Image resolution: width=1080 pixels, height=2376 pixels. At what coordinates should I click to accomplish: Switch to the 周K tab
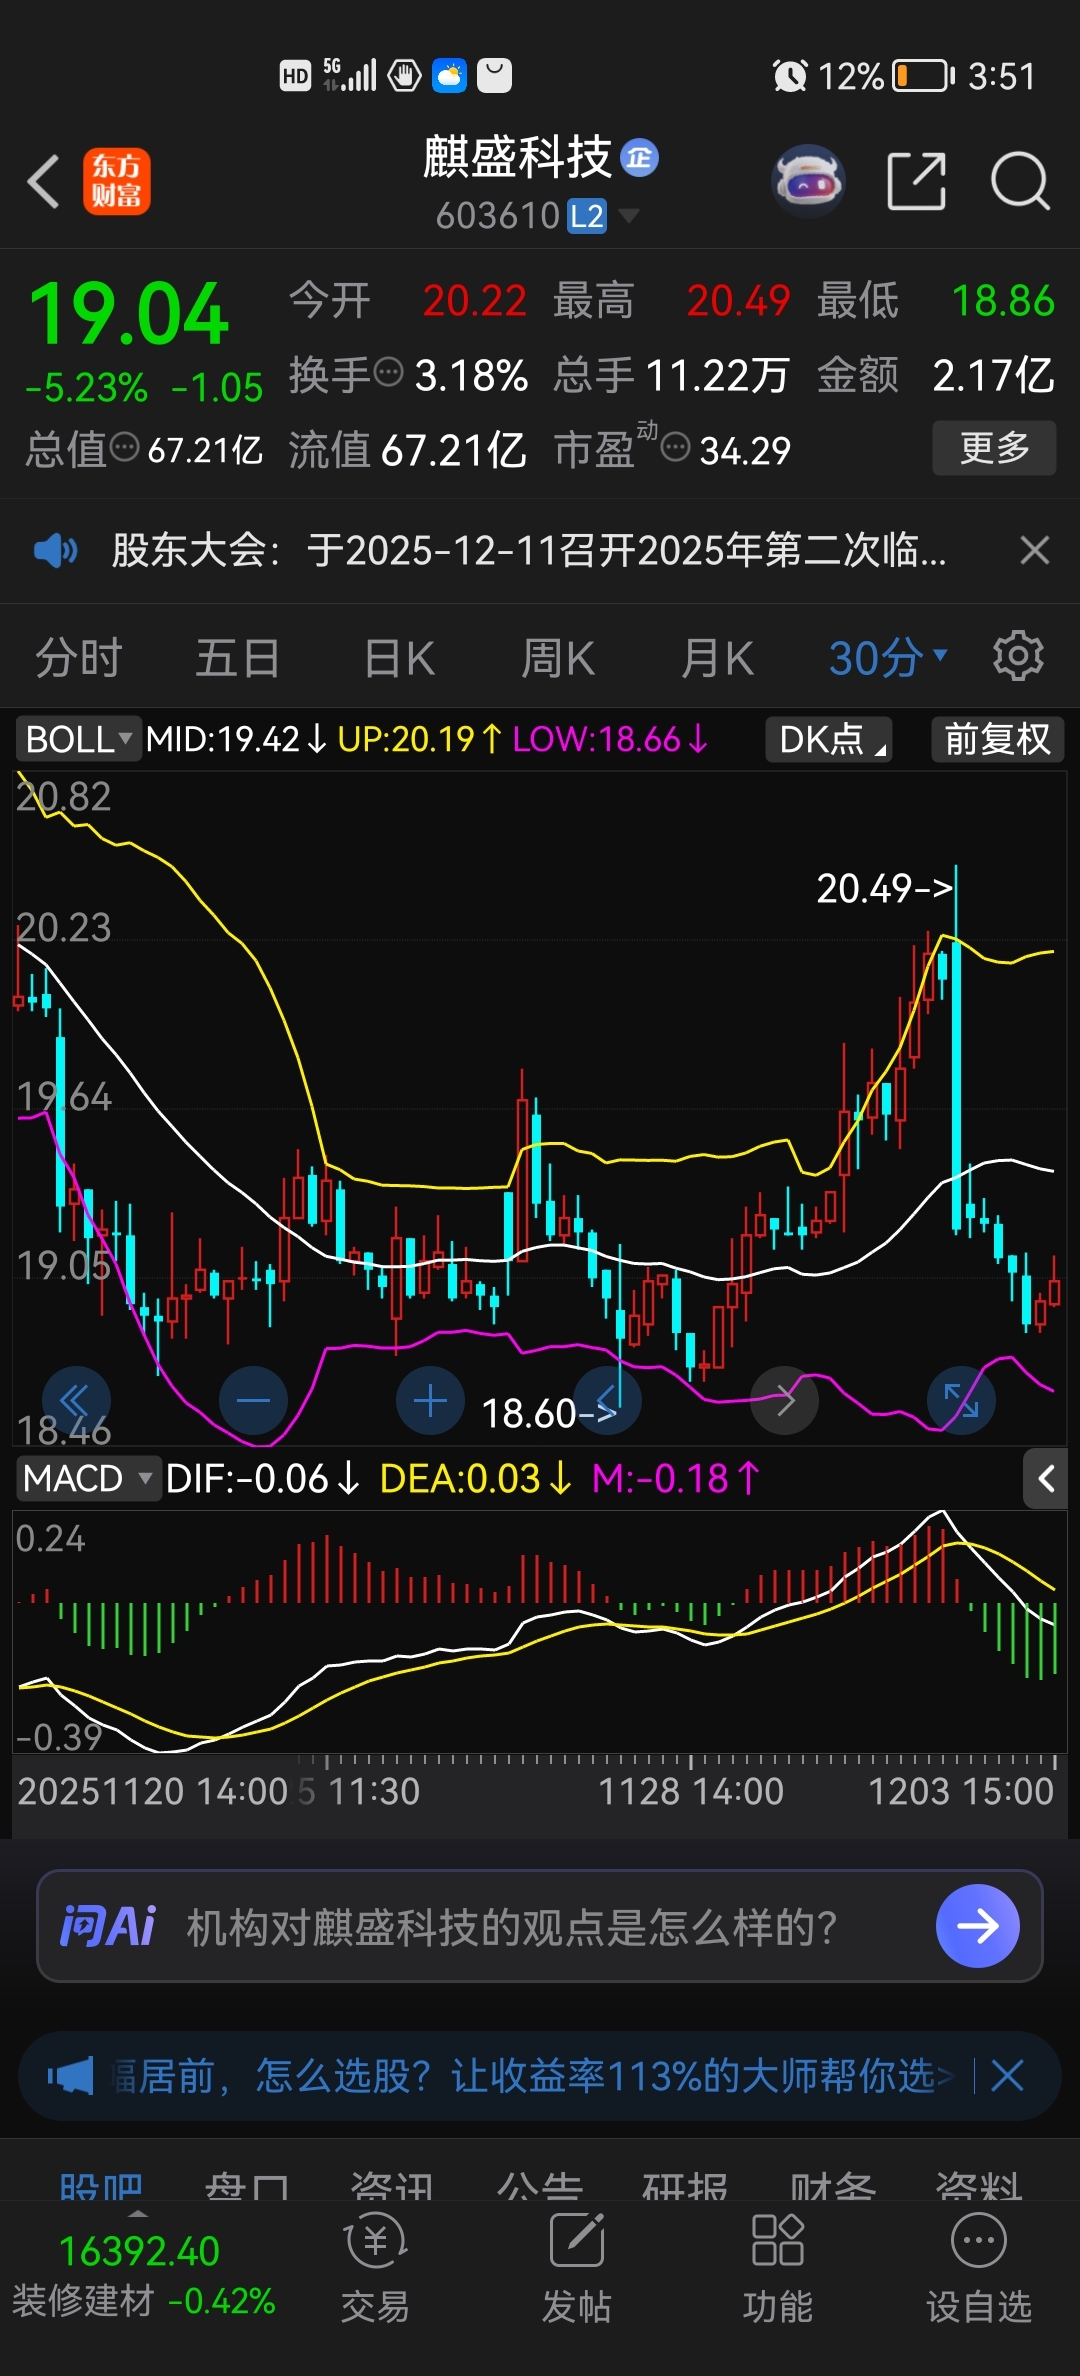(x=558, y=658)
